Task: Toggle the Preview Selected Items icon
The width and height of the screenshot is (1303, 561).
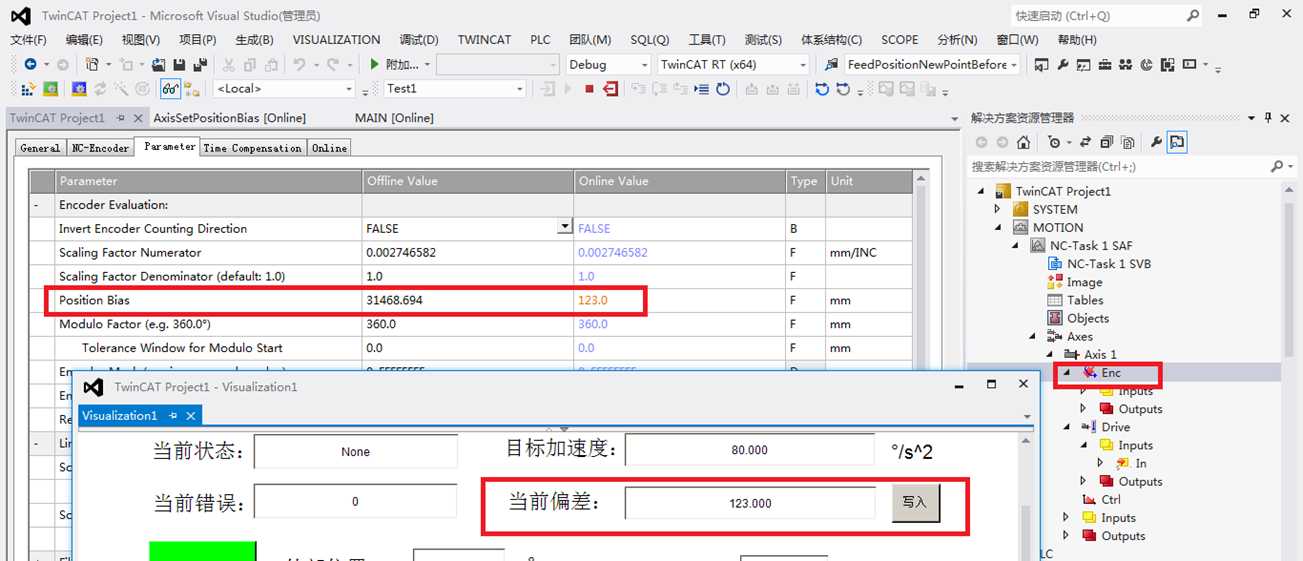Action: pos(1176,142)
